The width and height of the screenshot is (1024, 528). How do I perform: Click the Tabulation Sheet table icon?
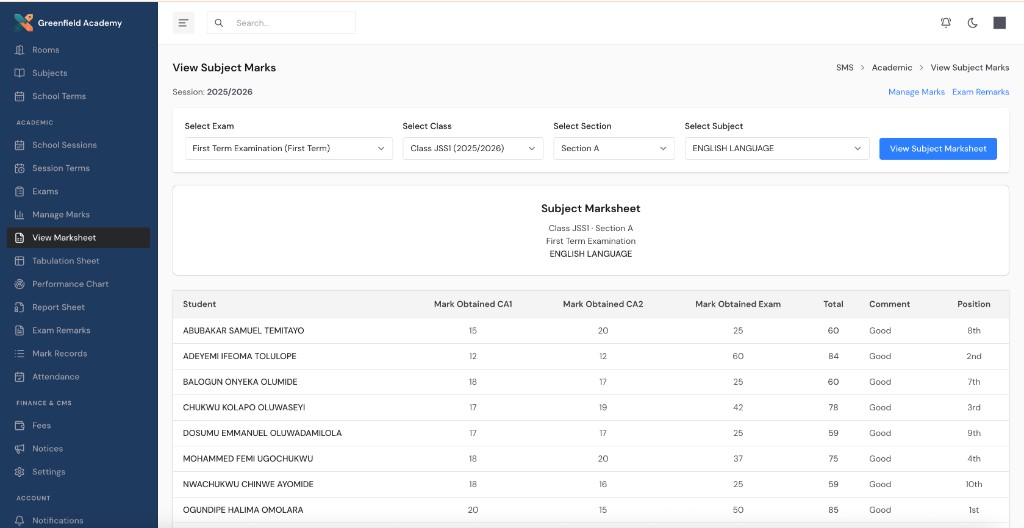pos(20,261)
